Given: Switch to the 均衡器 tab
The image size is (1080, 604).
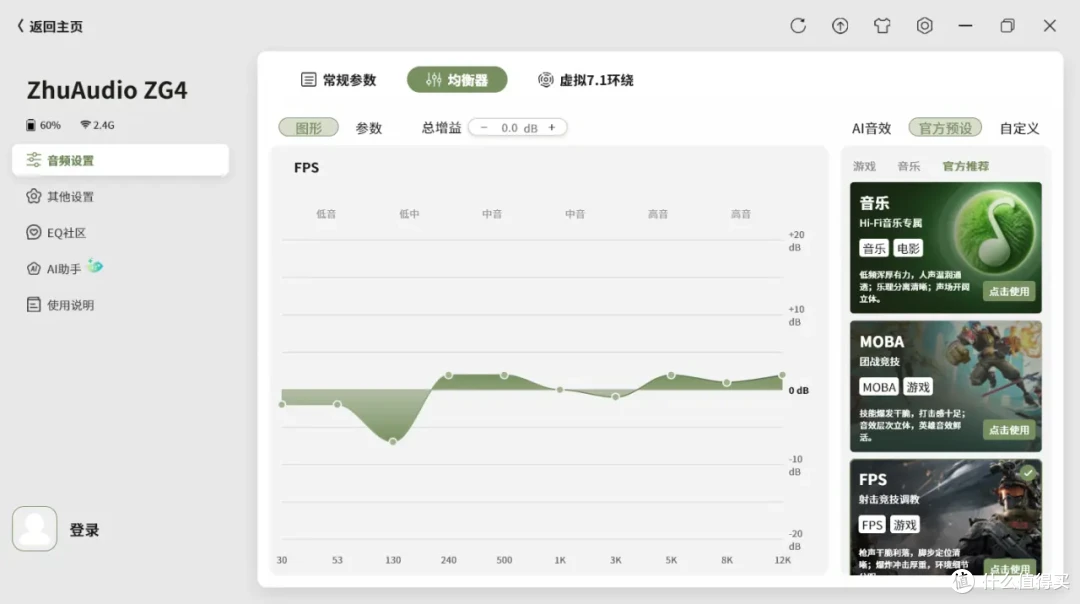Looking at the screenshot, I should pyautogui.click(x=457, y=80).
